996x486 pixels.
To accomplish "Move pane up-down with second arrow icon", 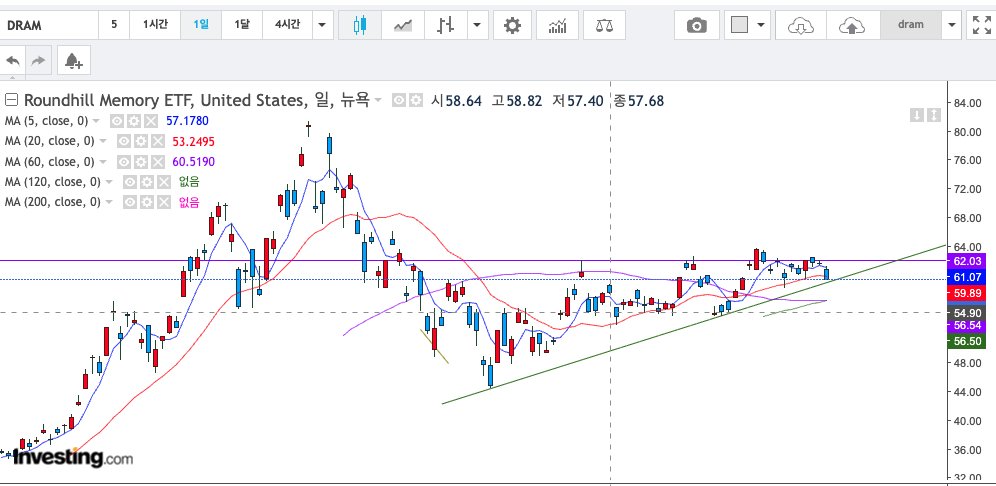I will click(933, 115).
